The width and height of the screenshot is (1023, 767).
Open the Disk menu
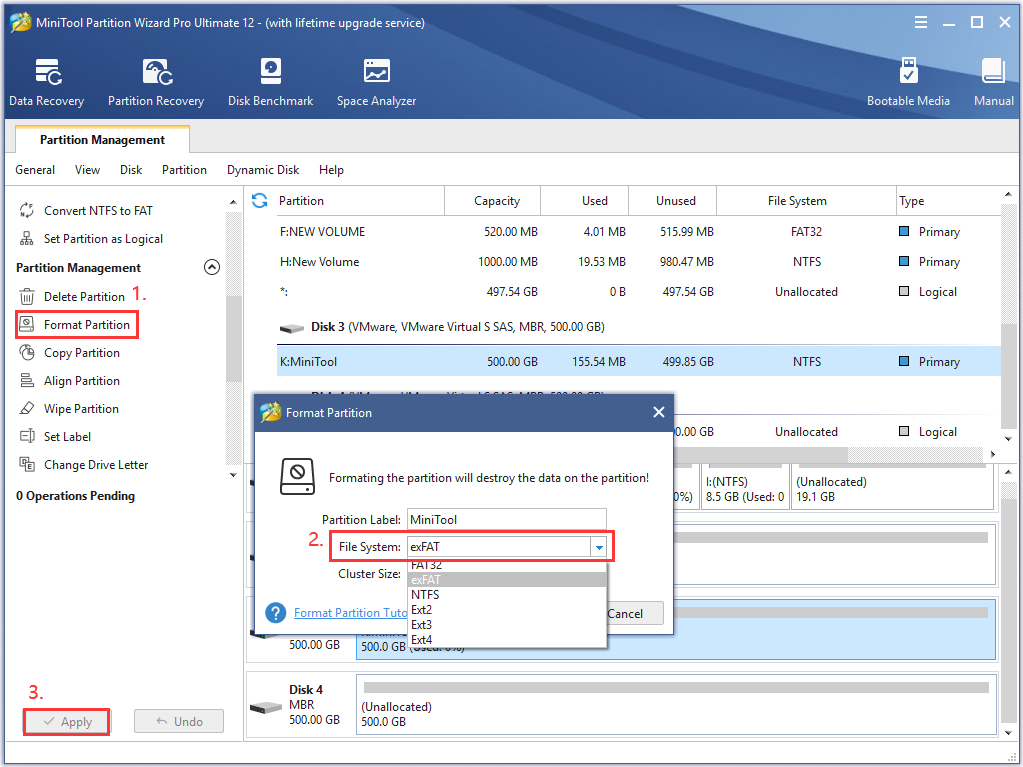pyautogui.click(x=131, y=170)
